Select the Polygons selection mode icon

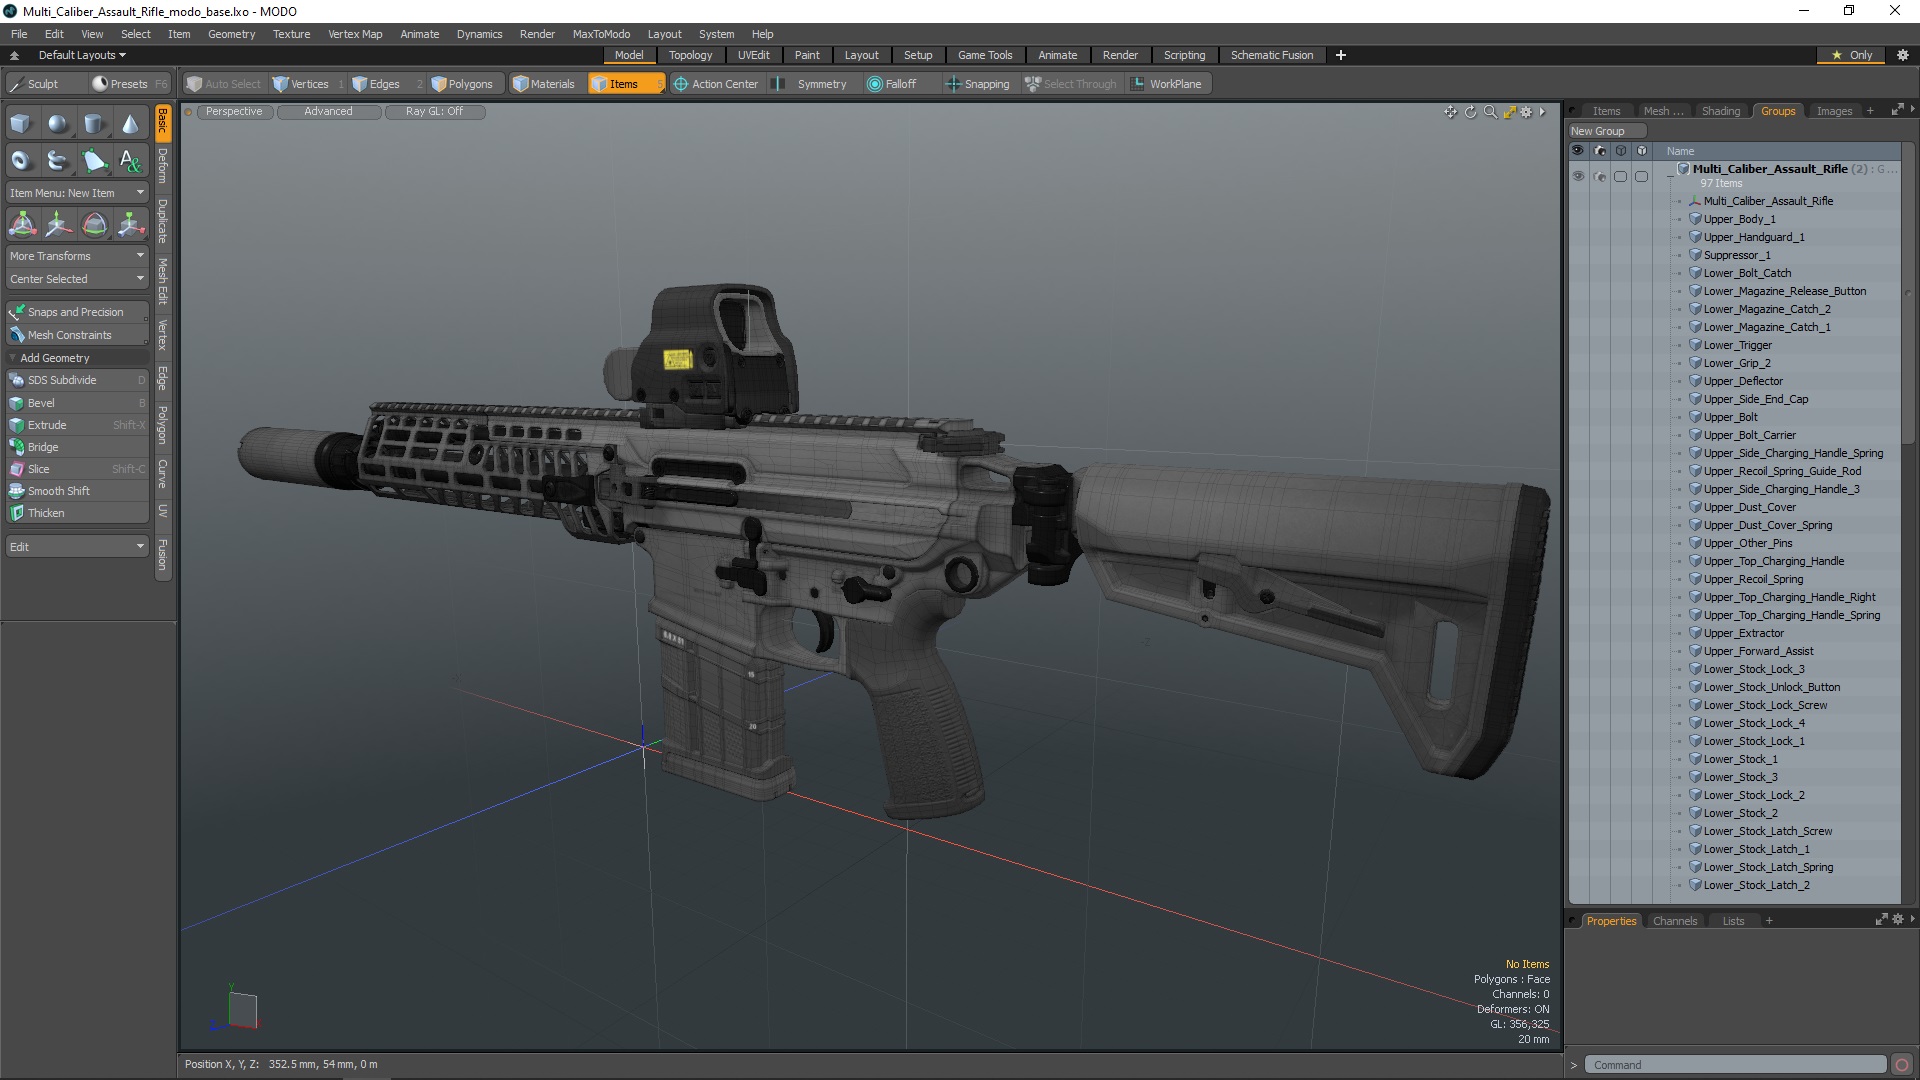point(436,83)
